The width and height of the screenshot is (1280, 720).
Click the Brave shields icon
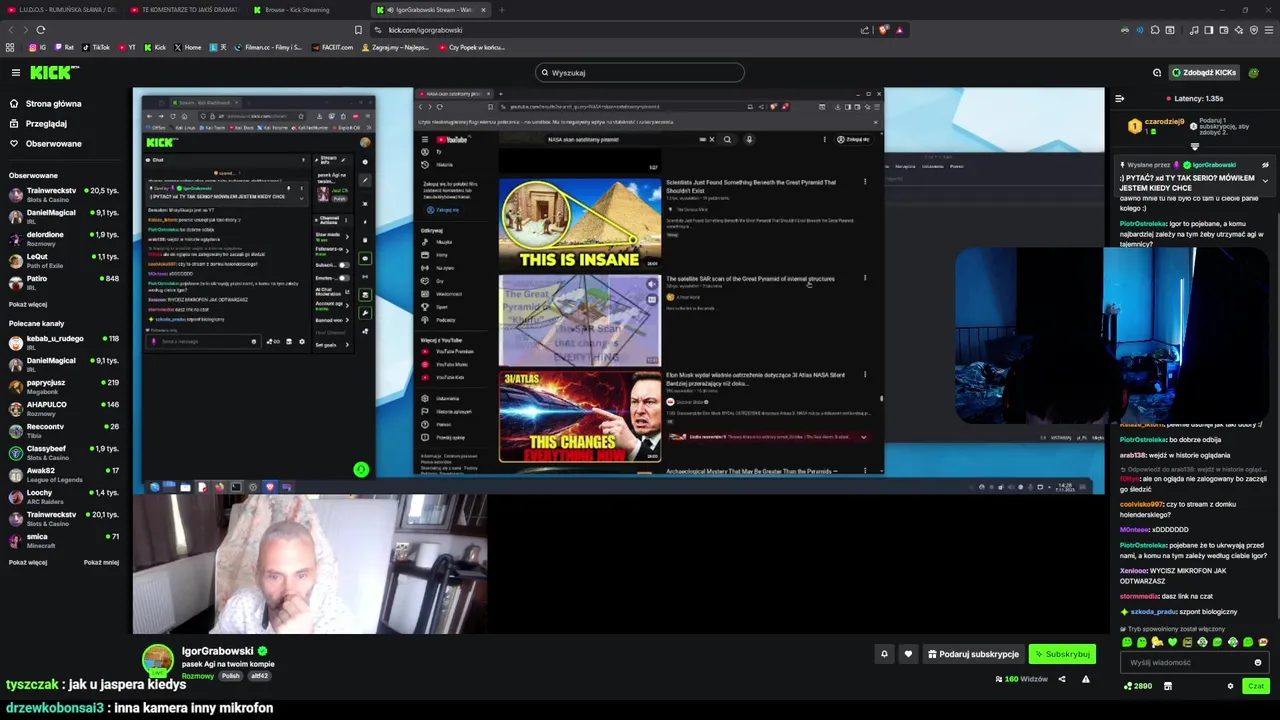[884, 30]
